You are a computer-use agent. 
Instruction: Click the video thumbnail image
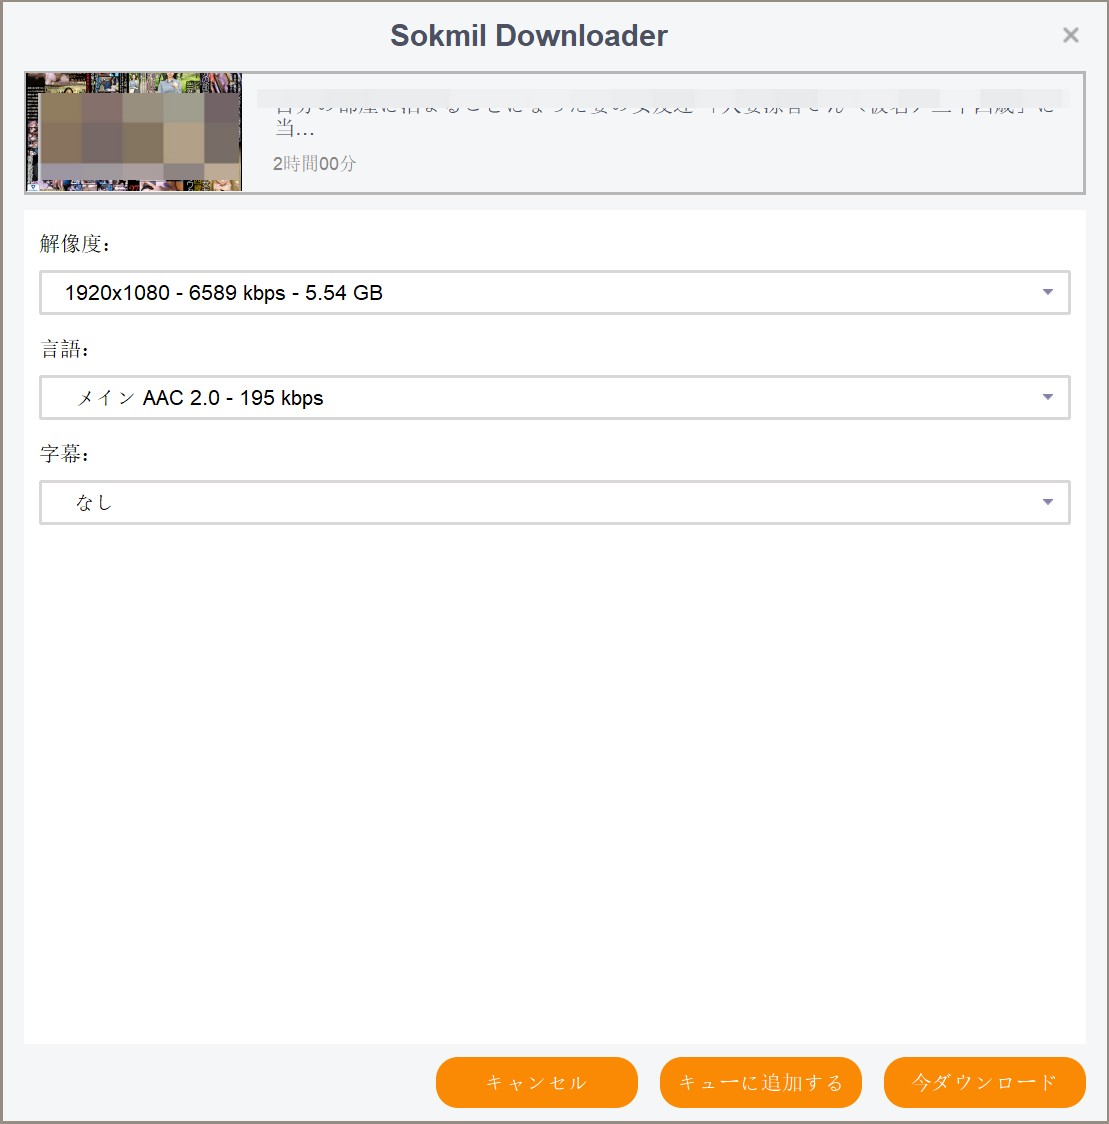coord(134,132)
